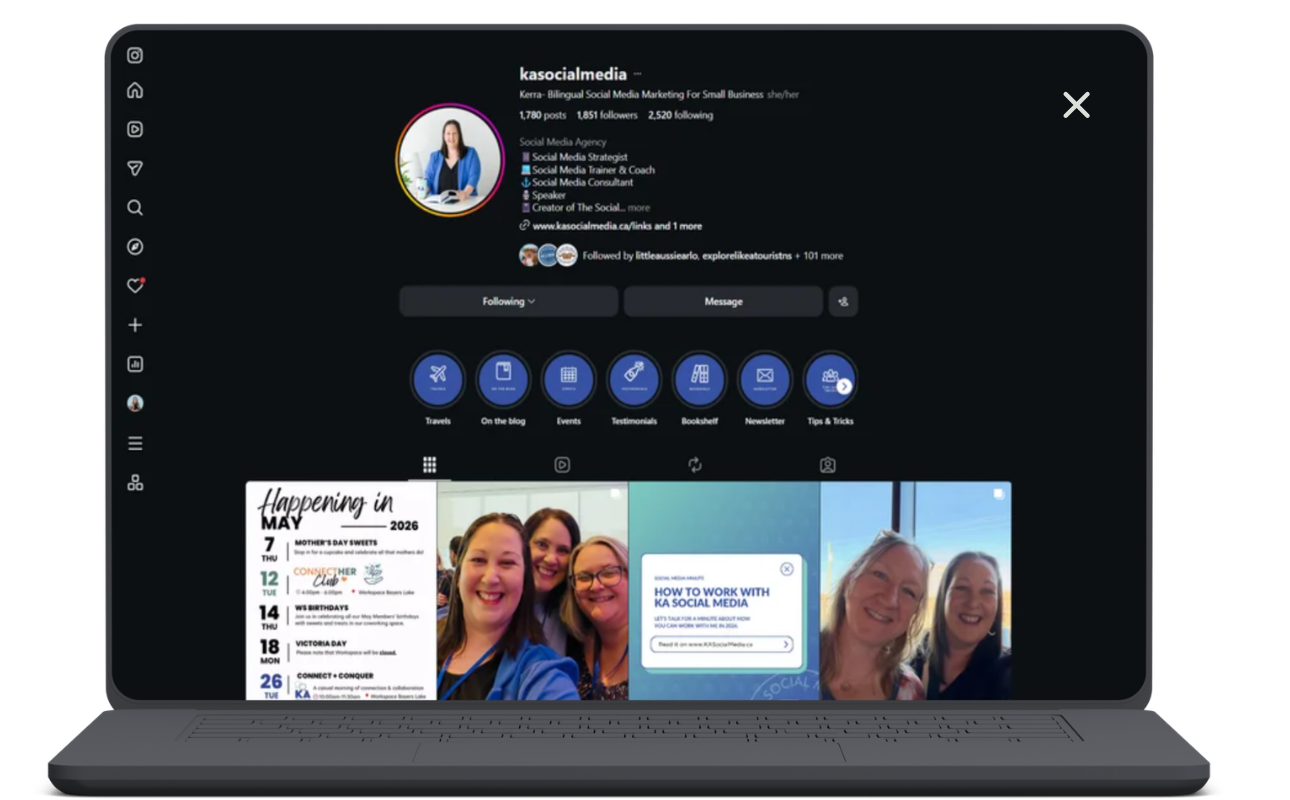Open the How to Work With KA post
The width and height of the screenshot is (1290, 800).
724,591
